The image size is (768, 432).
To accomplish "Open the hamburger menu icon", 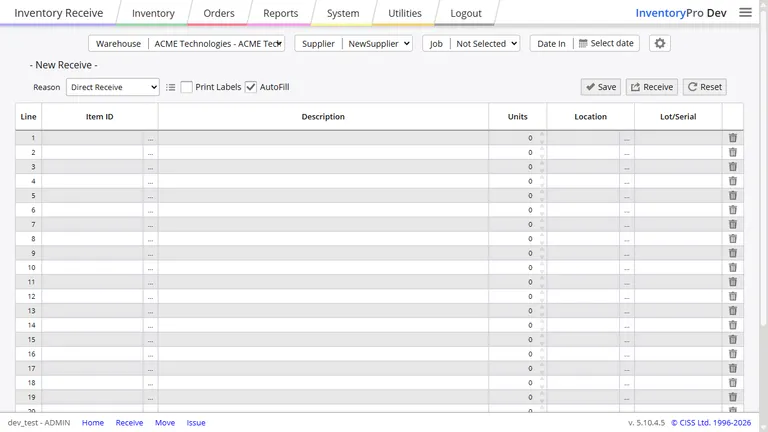I will click(x=745, y=13).
